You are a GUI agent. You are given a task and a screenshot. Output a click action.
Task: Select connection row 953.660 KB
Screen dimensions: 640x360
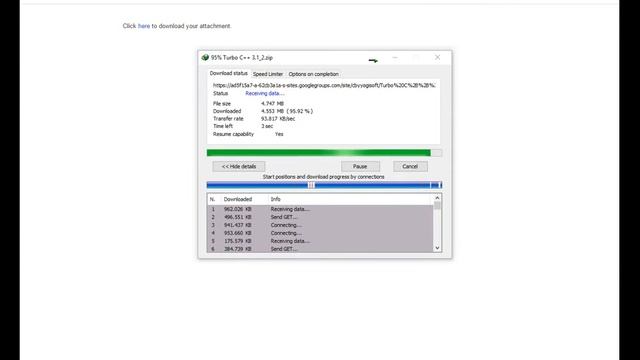(x=320, y=233)
